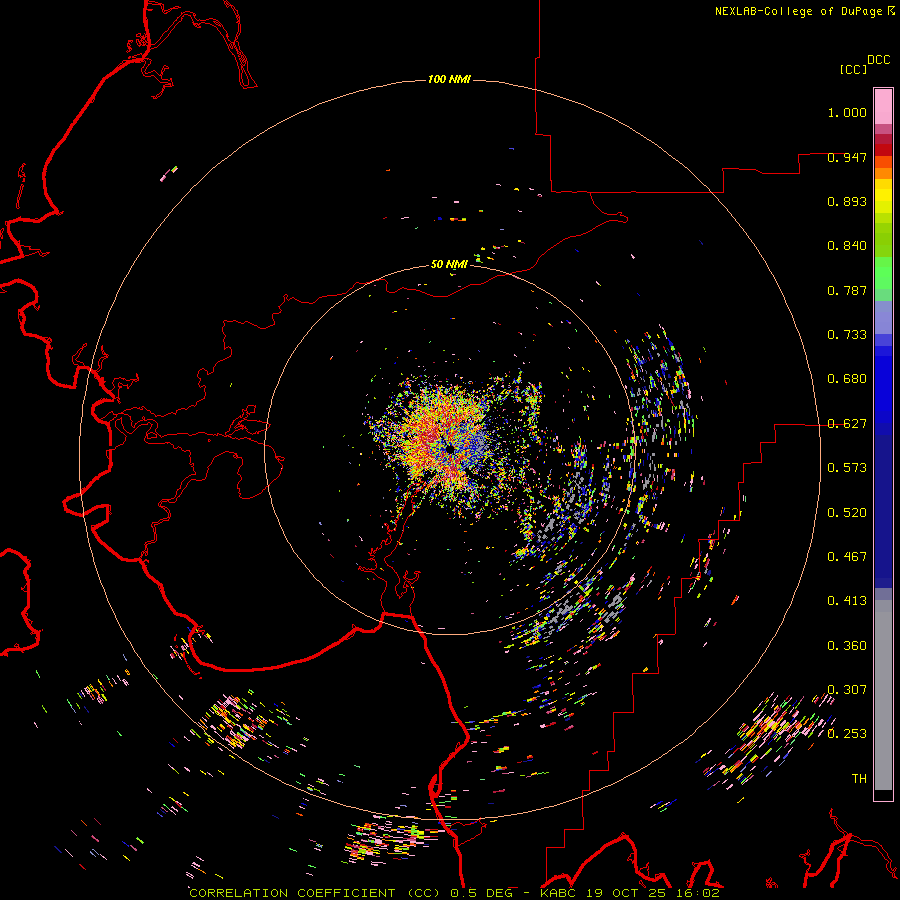
Task: Pick the bright green color bar segment
Action: point(883,273)
